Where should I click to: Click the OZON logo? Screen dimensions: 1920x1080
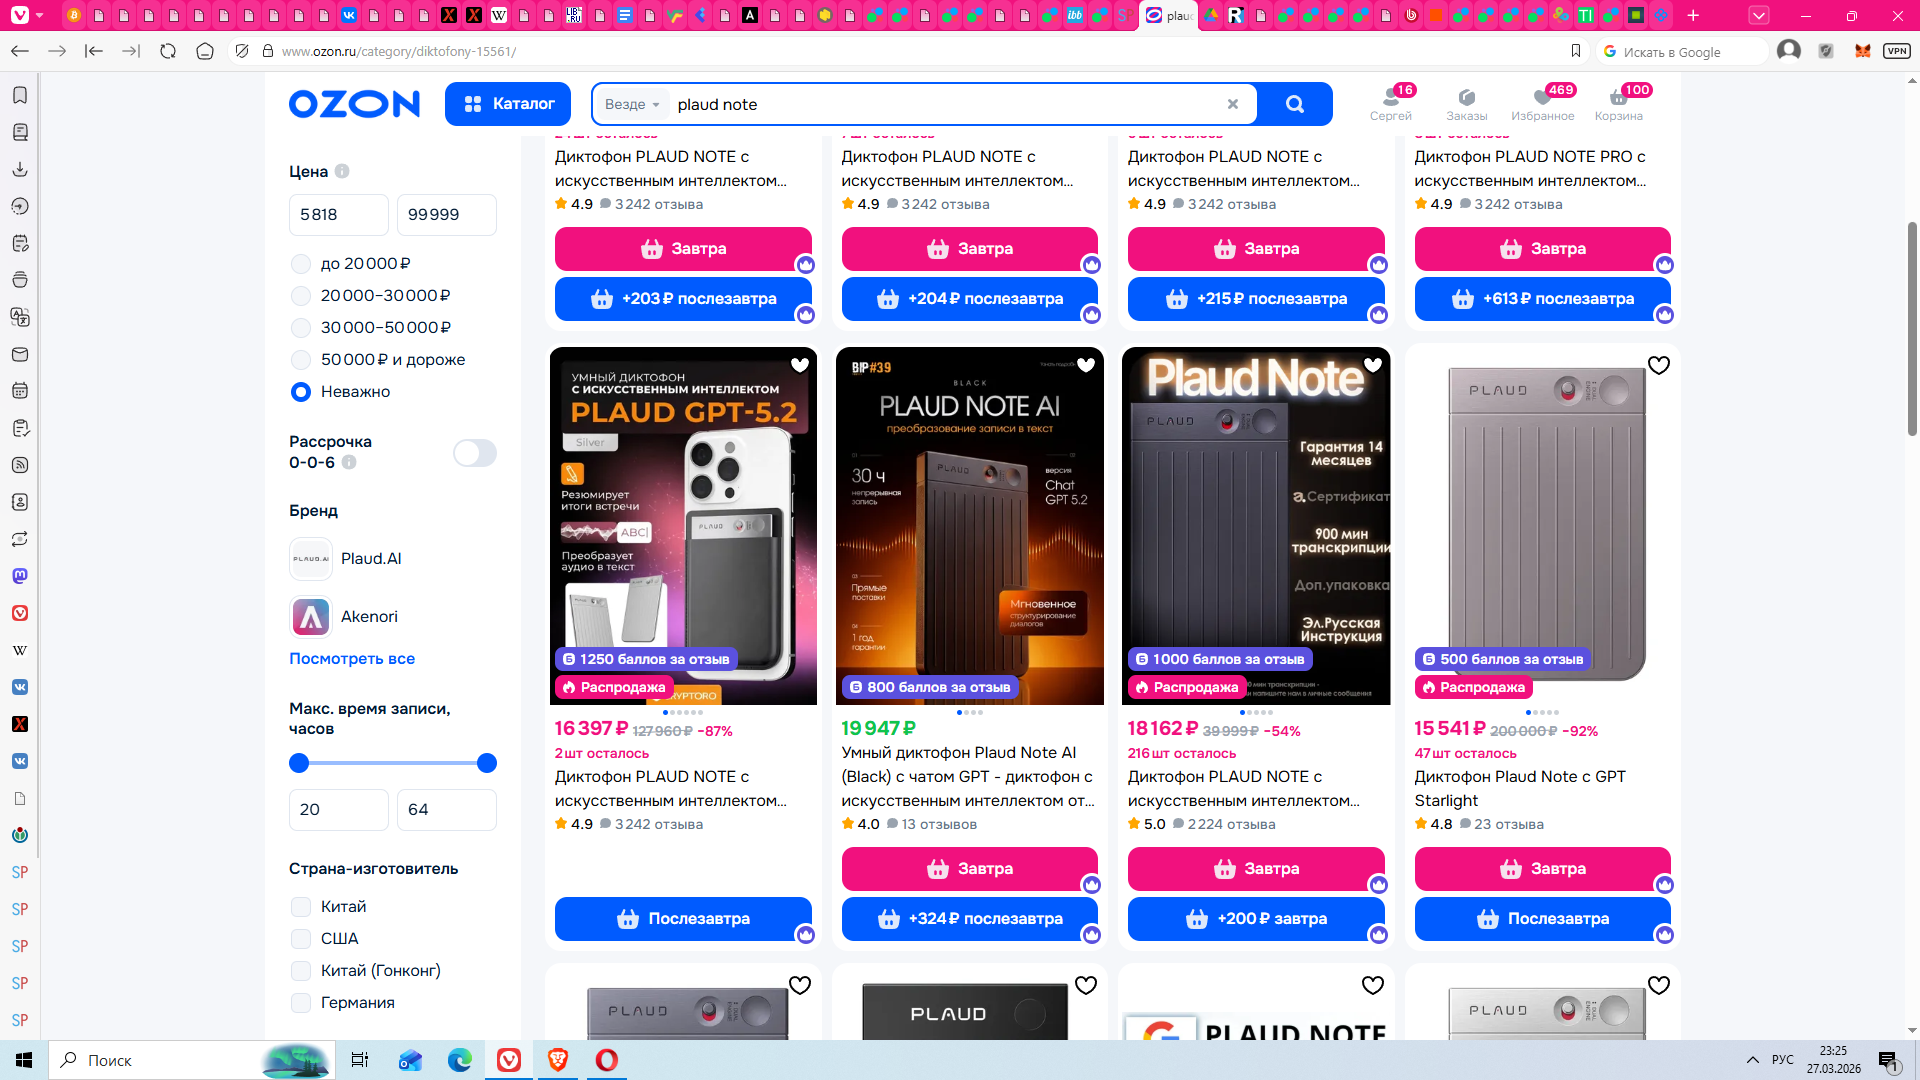click(354, 104)
